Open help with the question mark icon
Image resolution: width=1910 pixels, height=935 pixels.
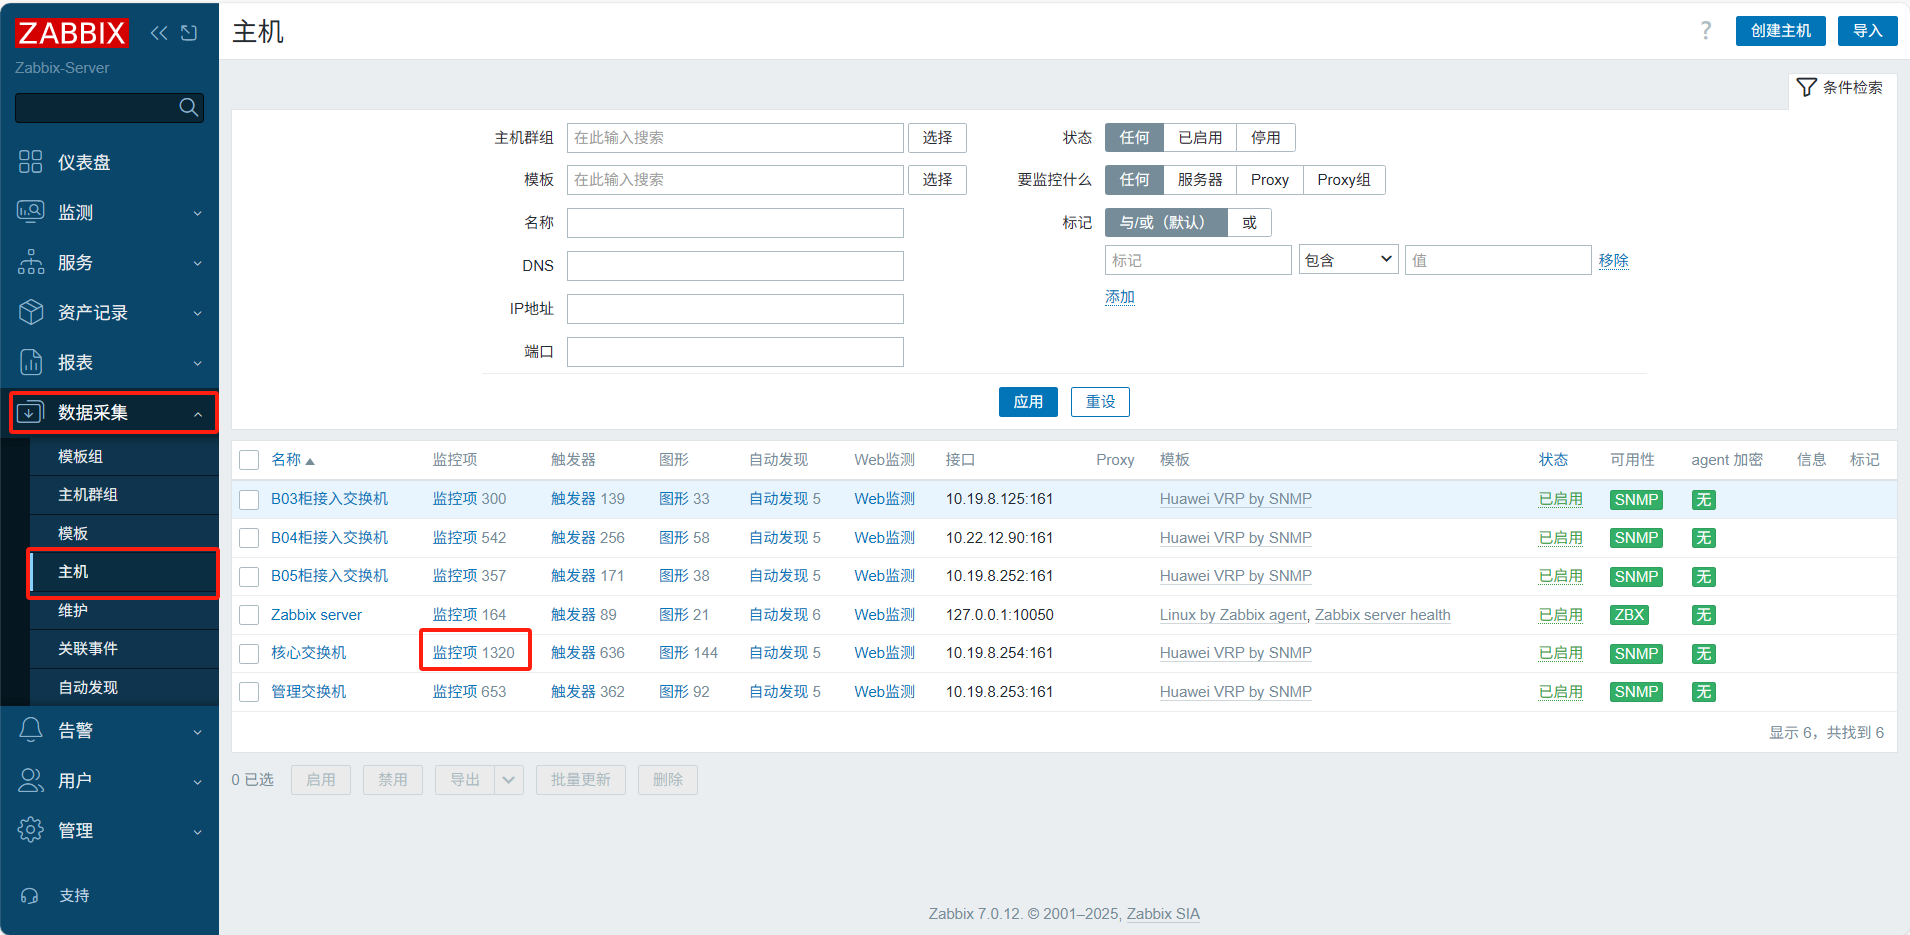coord(1706,31)
